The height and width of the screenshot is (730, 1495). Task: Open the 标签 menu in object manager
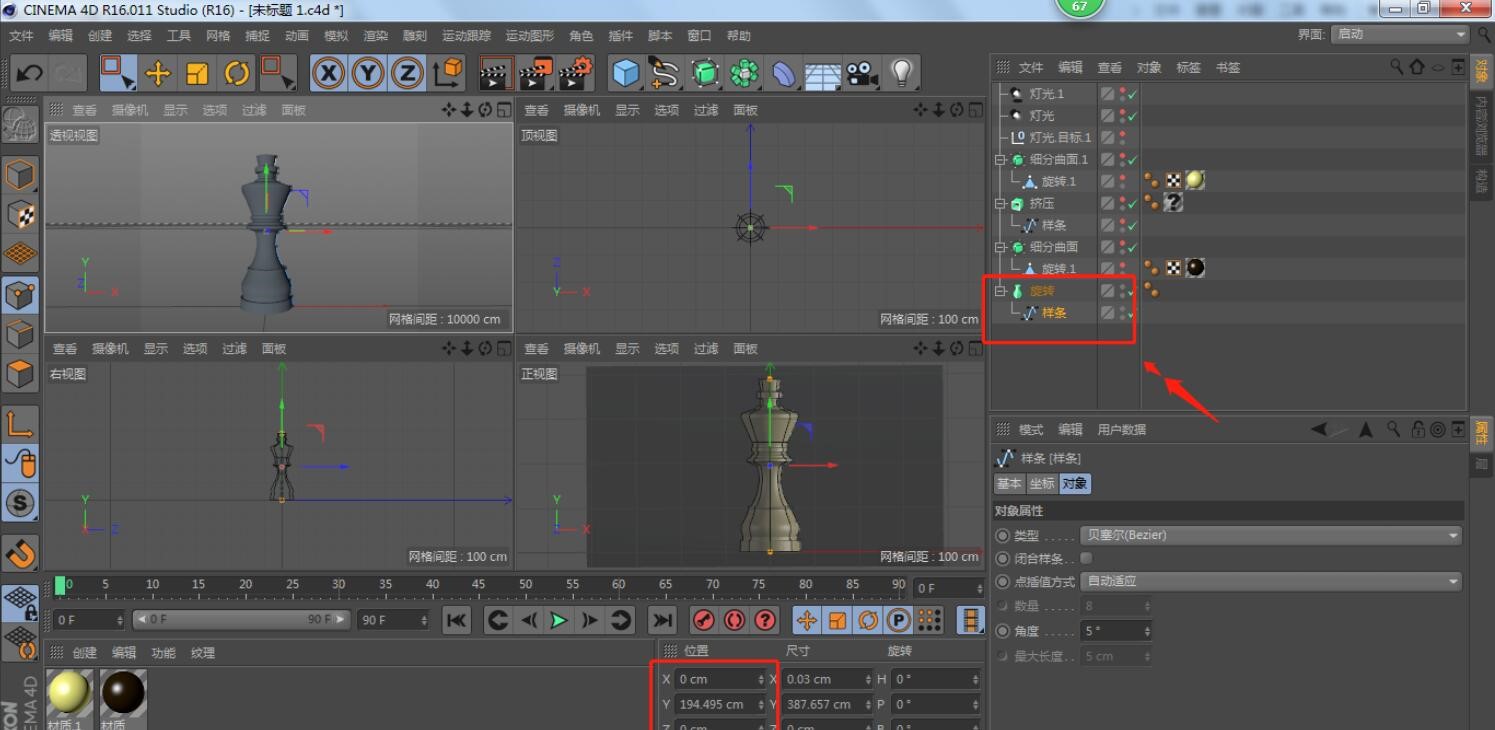[x=1188, y=67]
